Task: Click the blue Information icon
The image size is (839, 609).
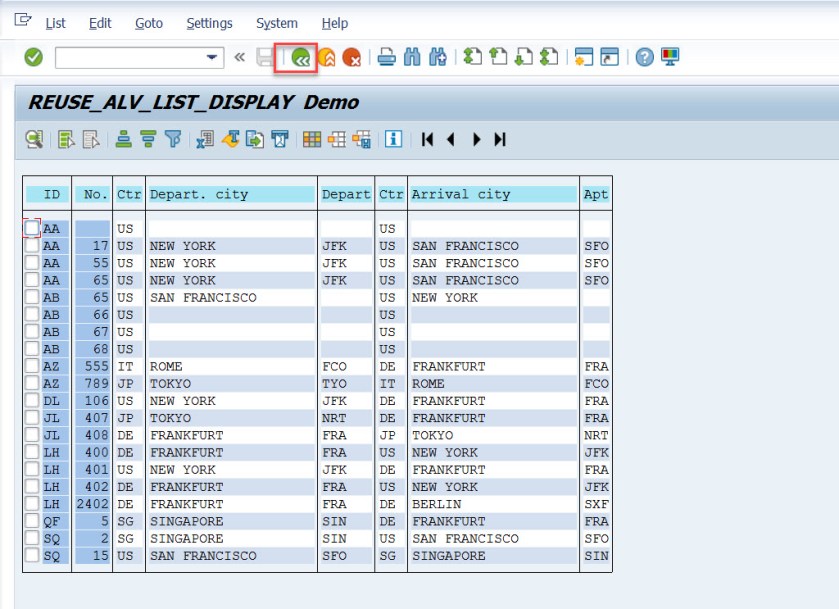Action: coord(393,139)
